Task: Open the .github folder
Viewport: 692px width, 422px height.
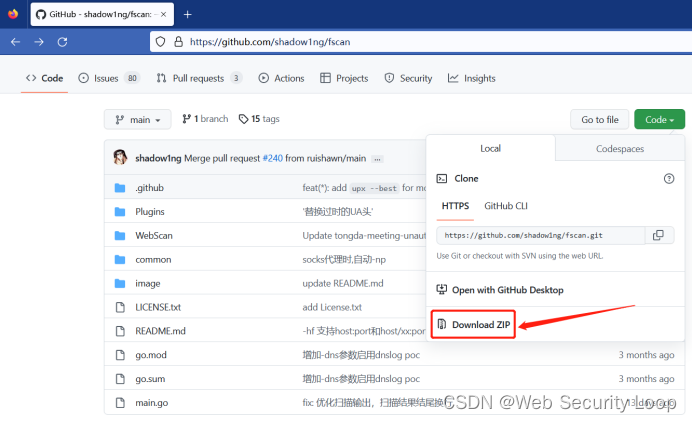Action: click(150, 188)
